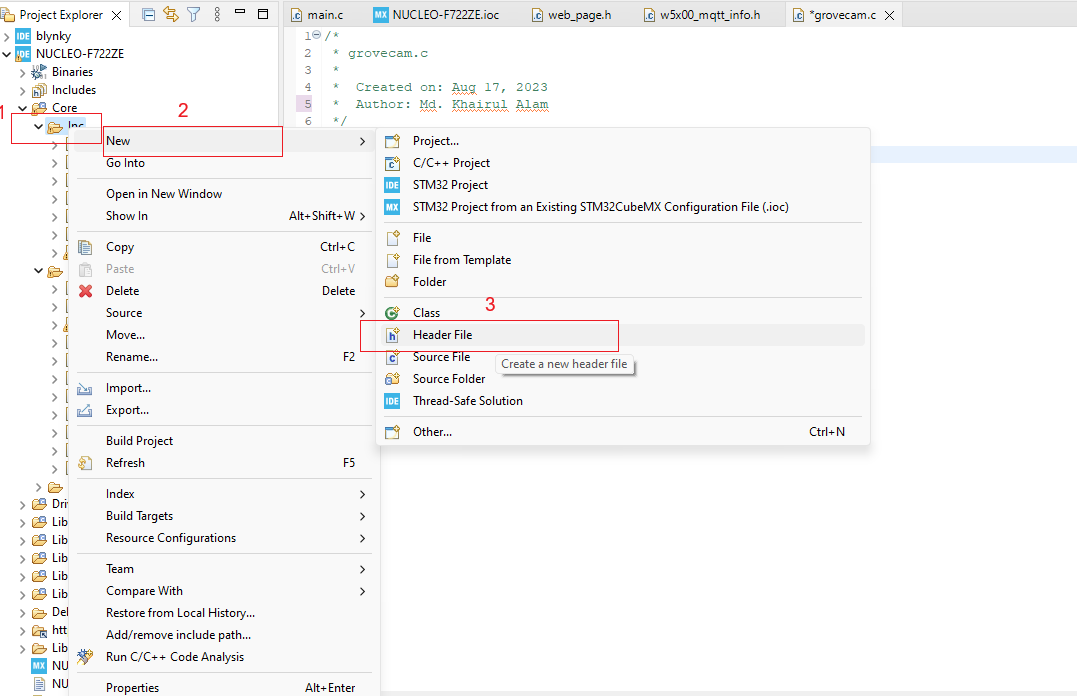The image size is (1077, 696).
Task: Choose Restore from Local History...
Action: coord(224,613)
